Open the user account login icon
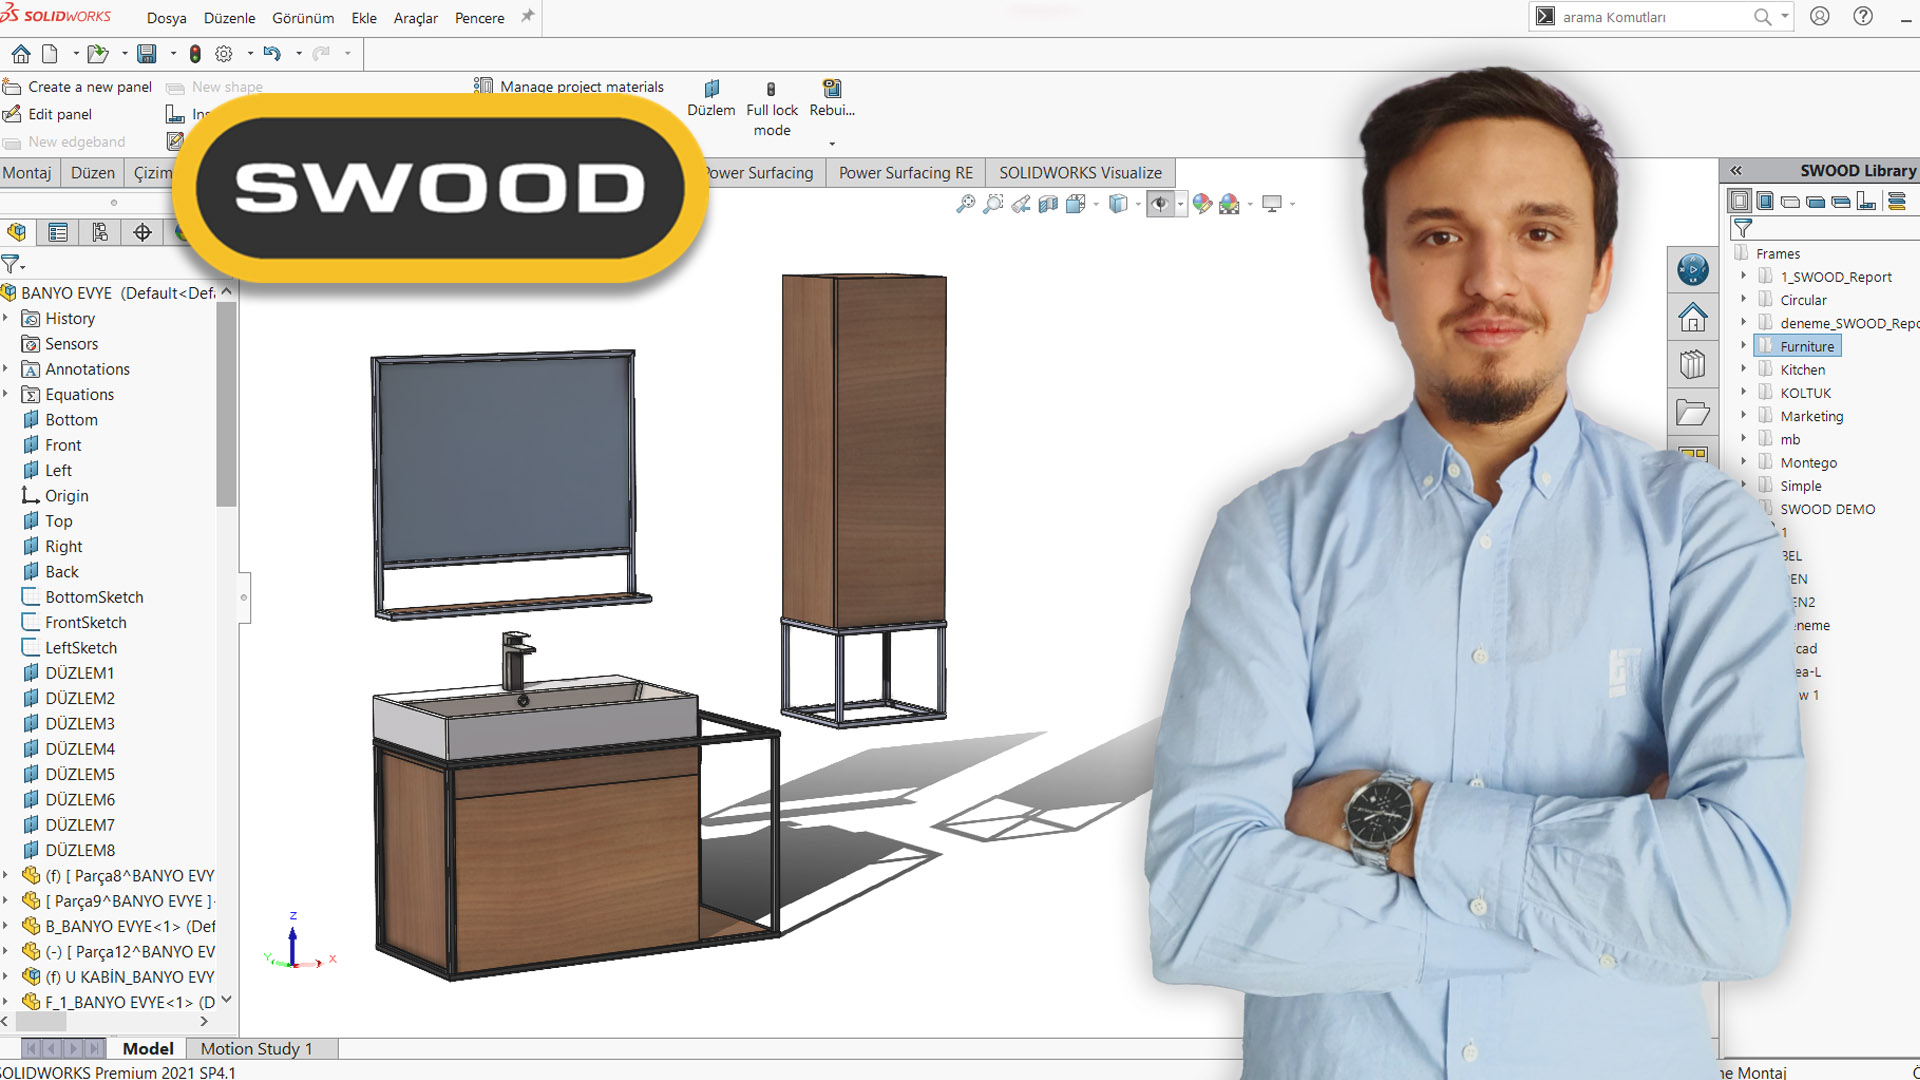Image resolution: width=1920 pixels, height=1080 pixels. tap(1820, 17)
